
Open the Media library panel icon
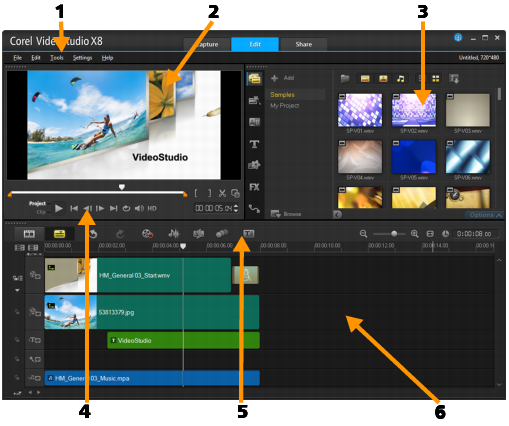pyautogui.click(x=255, y=79)
